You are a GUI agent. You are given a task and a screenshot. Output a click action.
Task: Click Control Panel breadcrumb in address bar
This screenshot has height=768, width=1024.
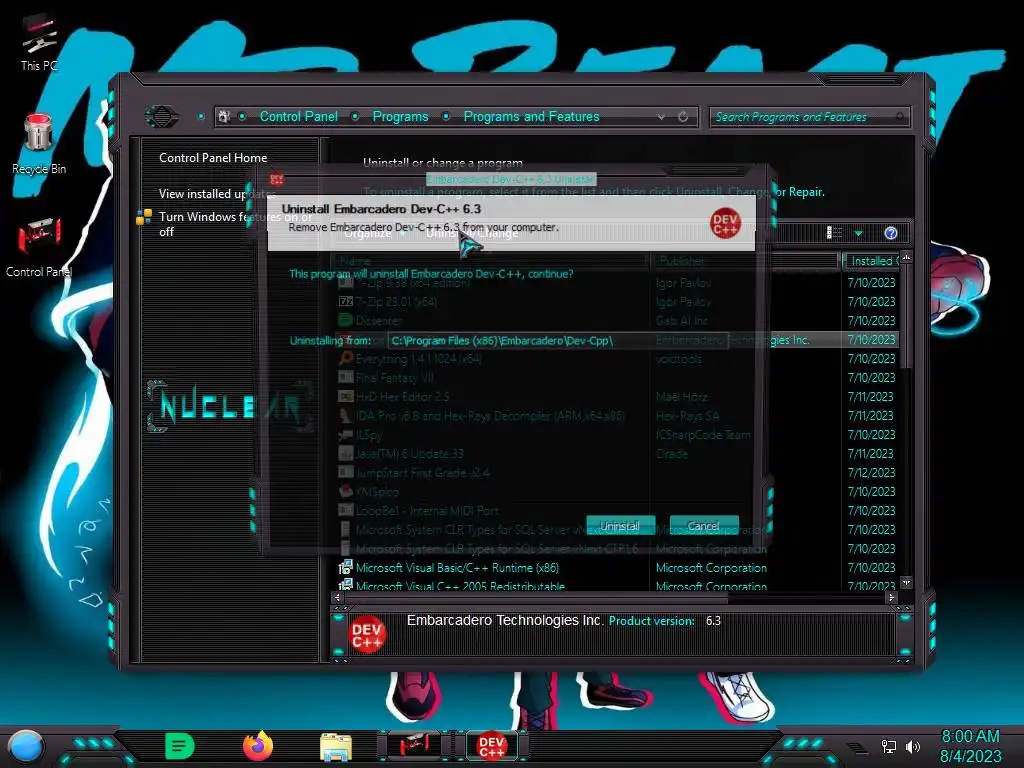(x=298, y=116)
